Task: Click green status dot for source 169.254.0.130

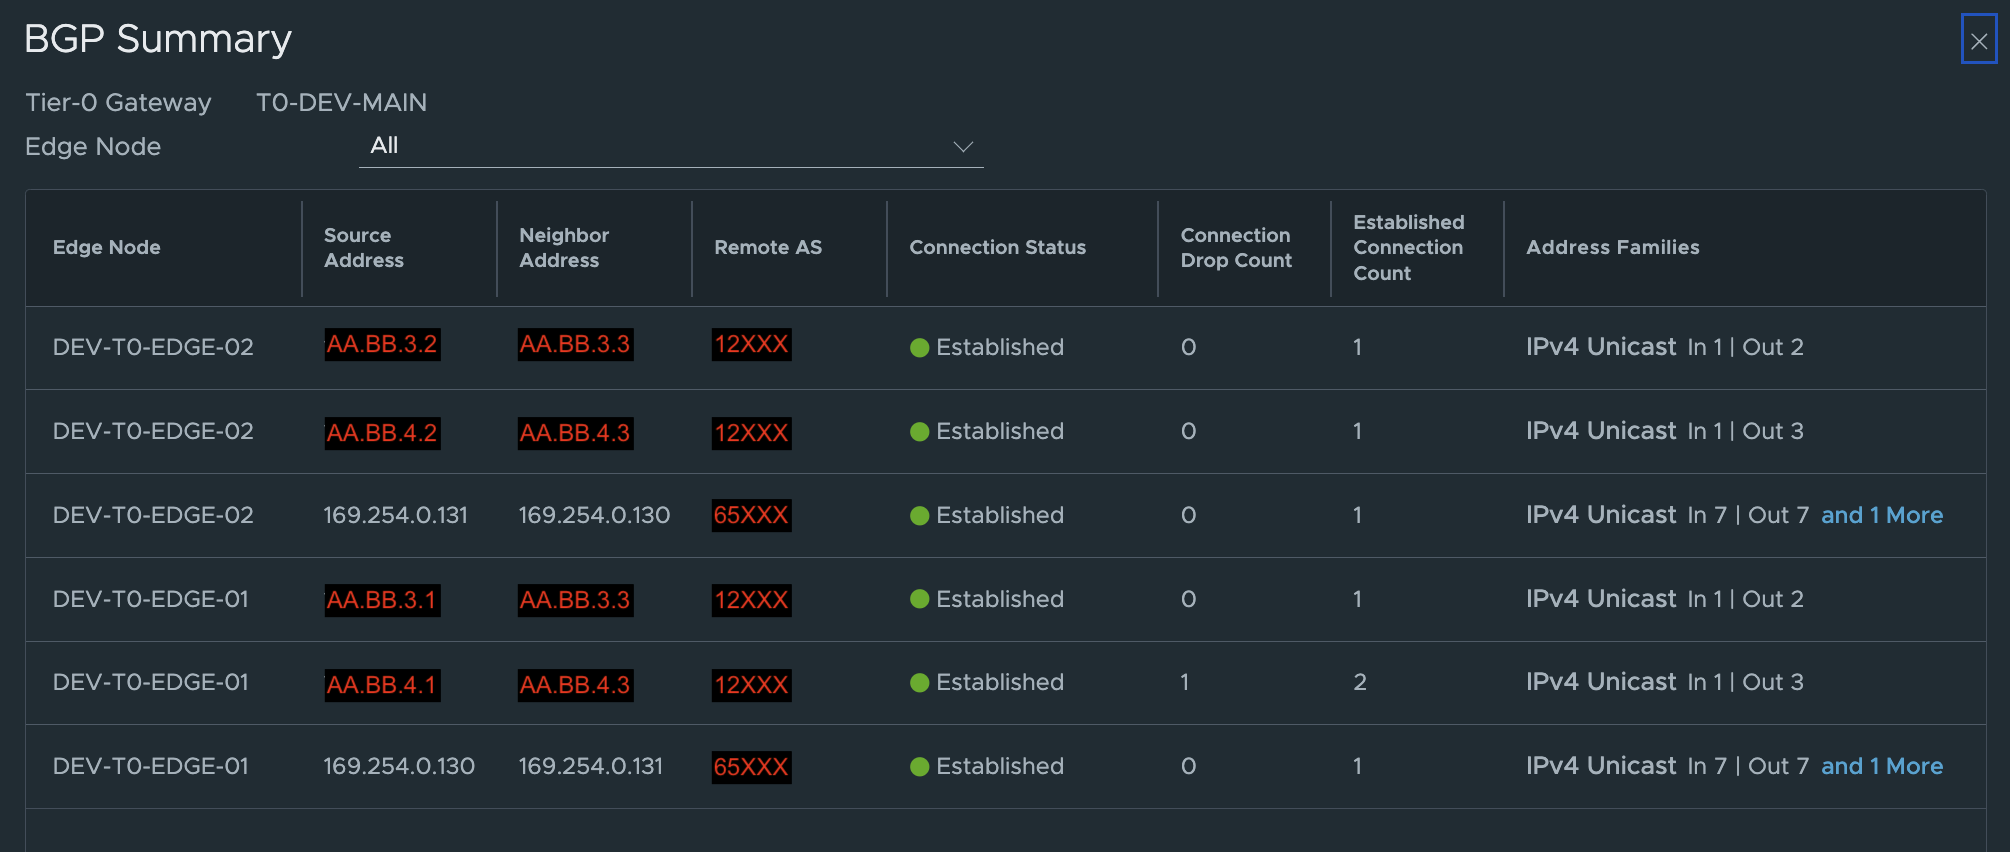Action: (920, 767)
